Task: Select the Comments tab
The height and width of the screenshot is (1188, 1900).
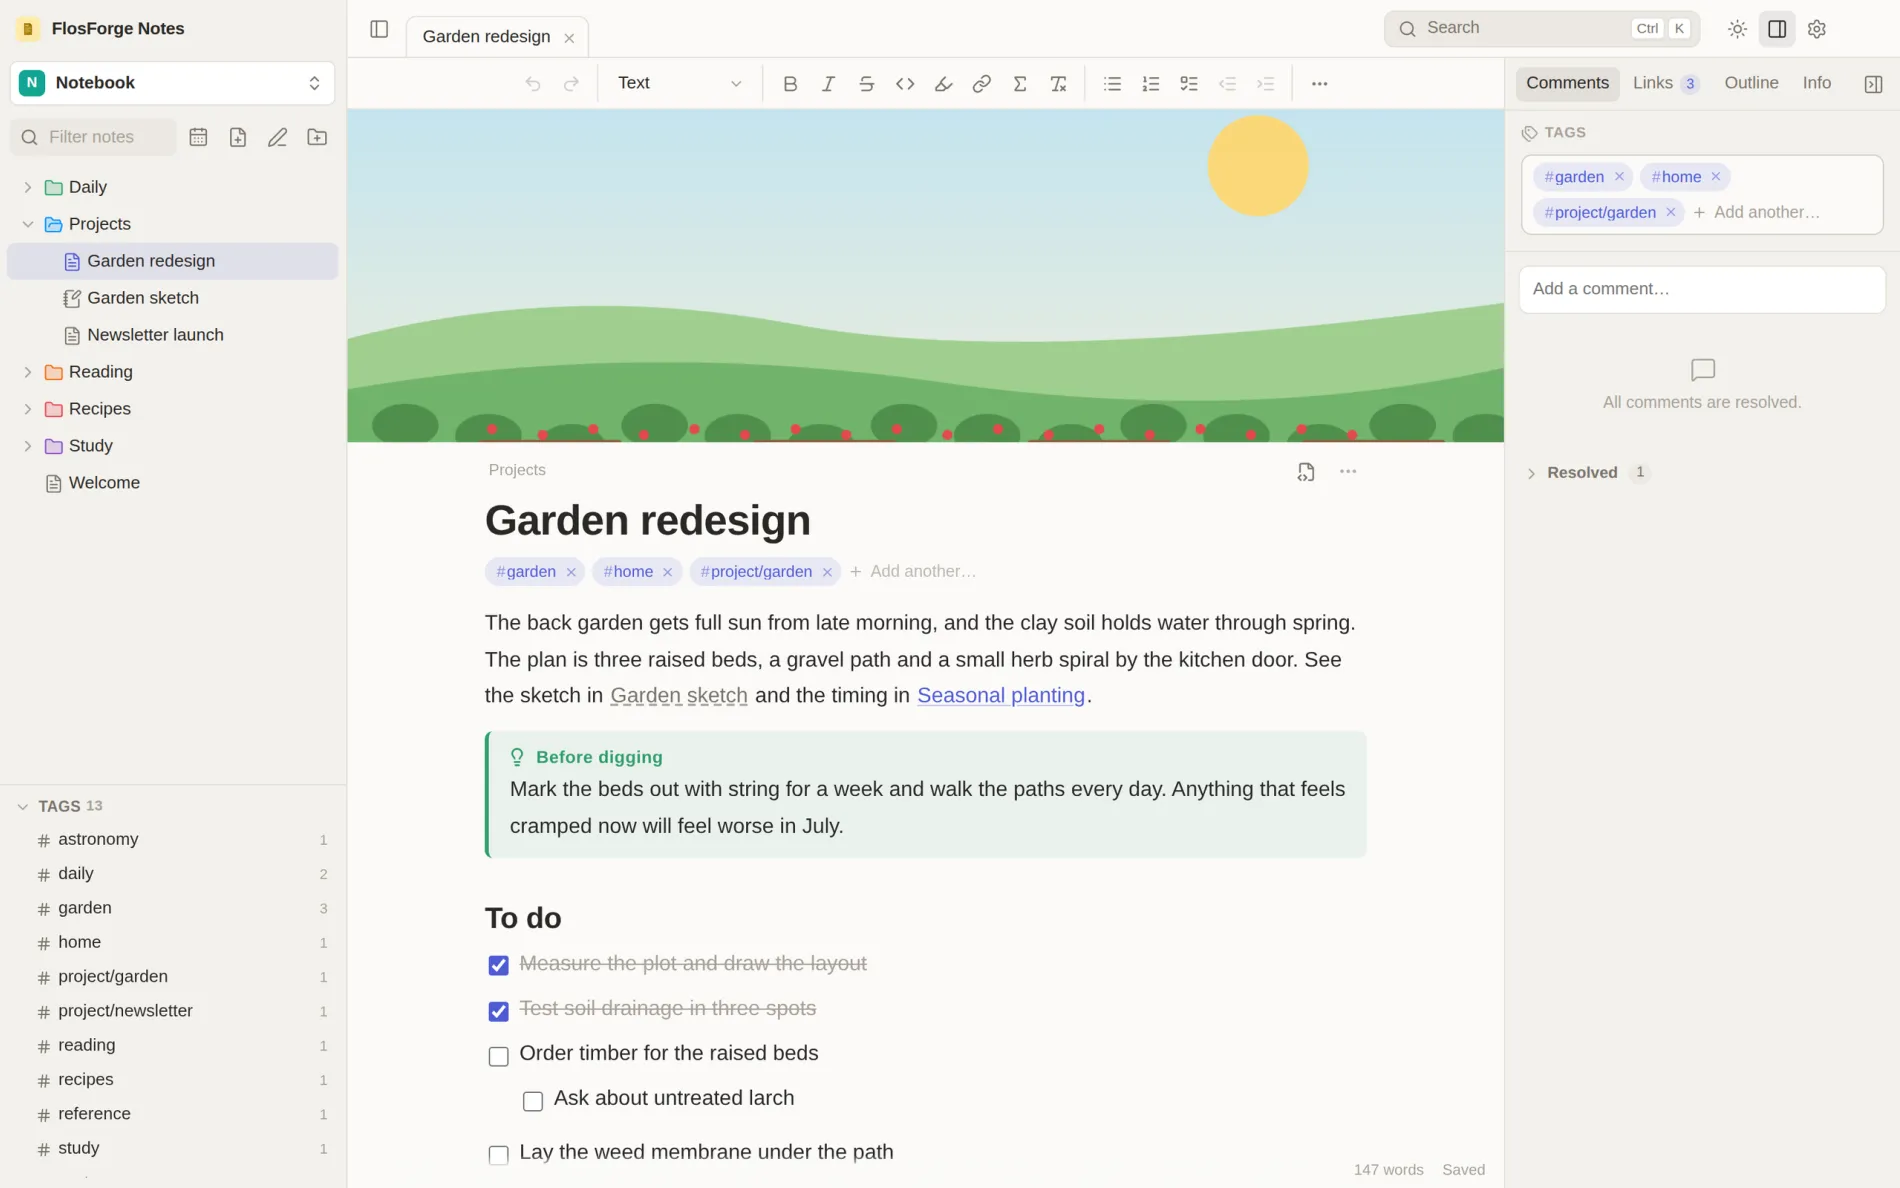Action: coord(1567,83)
